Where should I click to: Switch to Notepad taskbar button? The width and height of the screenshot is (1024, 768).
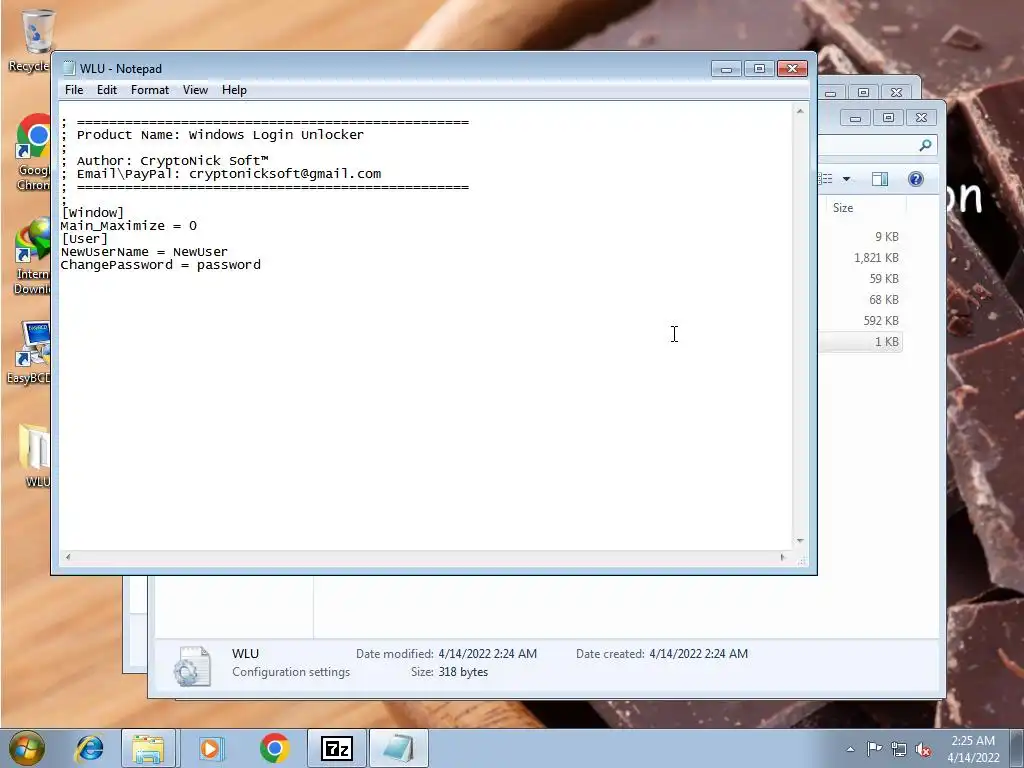click(399, 748)
